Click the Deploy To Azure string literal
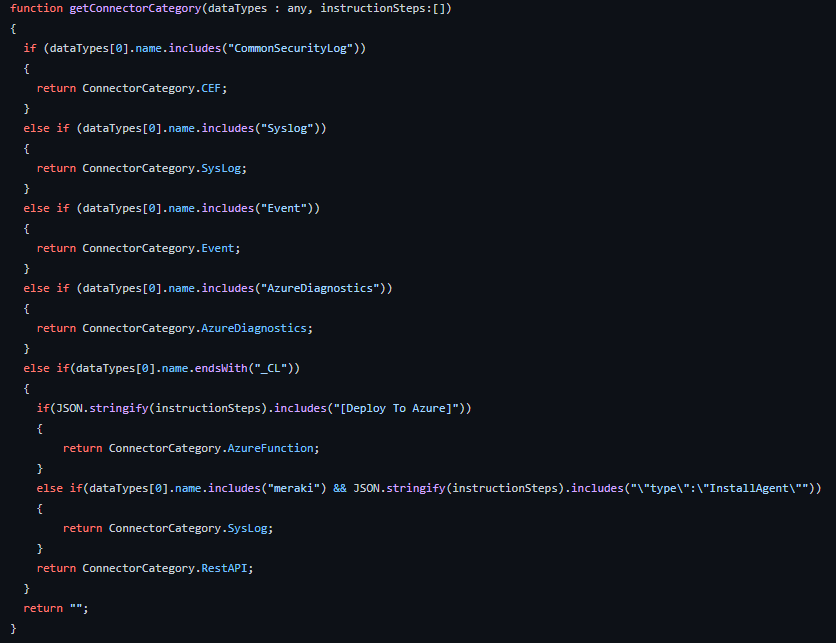The image size is (836, 643). click(398, 407)
